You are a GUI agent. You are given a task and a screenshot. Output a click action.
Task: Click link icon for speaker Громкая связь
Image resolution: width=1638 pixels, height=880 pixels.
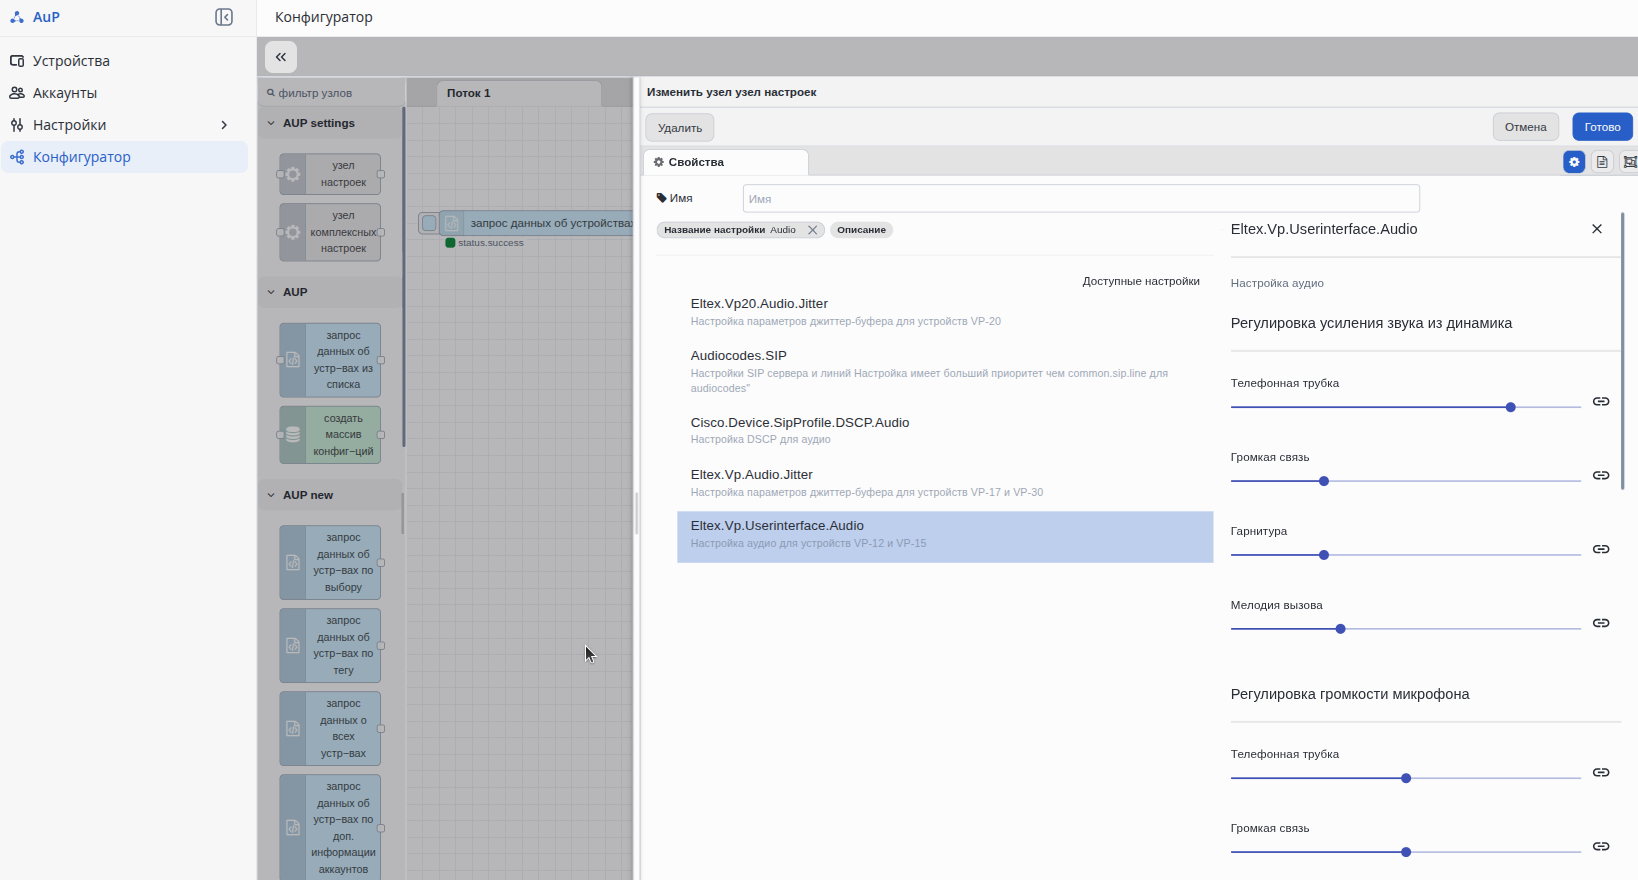click(x=1601, y=475)
